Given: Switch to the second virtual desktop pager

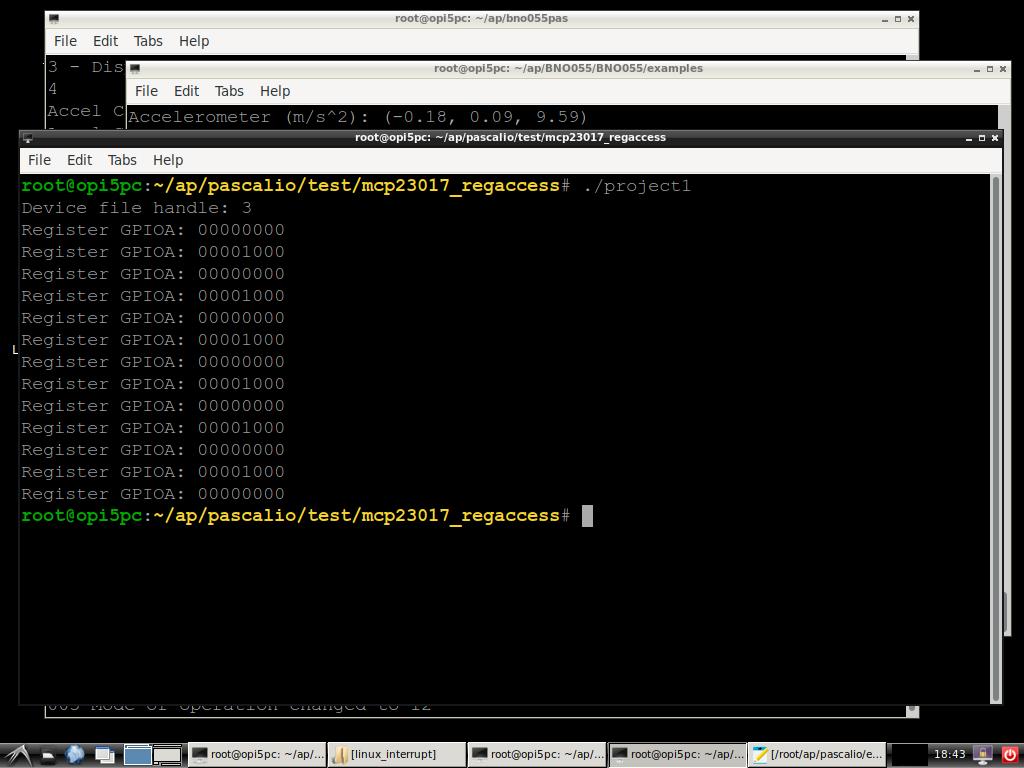Looking at the screenshot, I should (x=168, y=755).
